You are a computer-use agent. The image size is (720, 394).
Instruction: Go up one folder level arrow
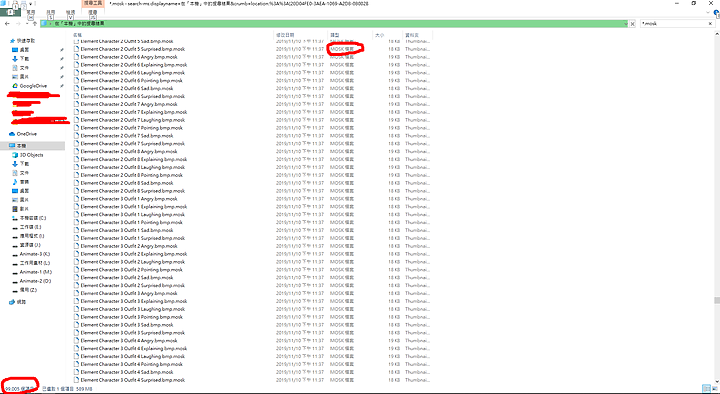34,23
